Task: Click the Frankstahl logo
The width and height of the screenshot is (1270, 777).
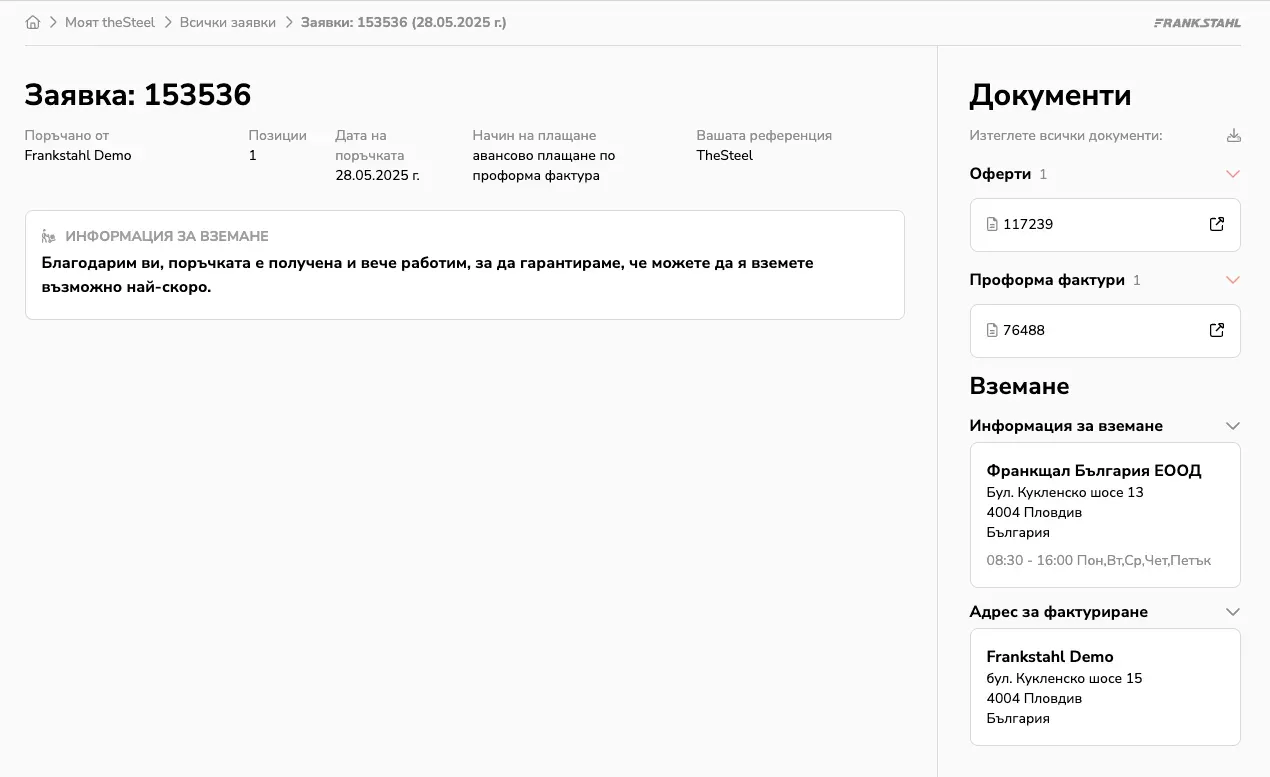Action: (x=1197, y=22)
